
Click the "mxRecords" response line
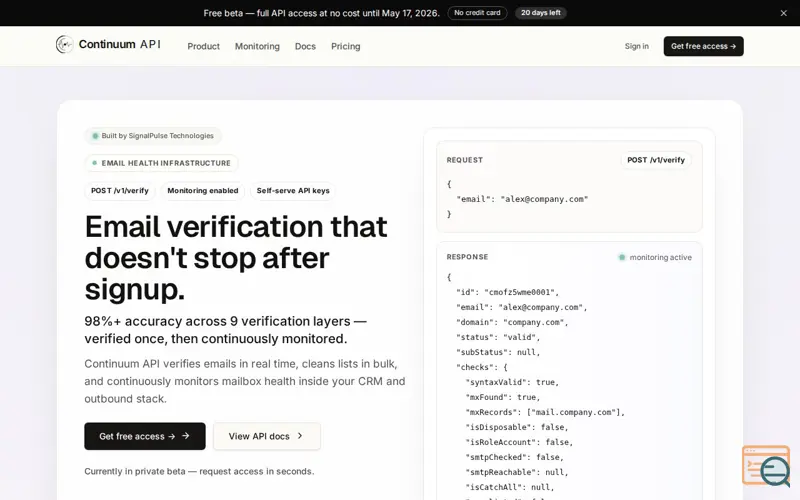pyautogui.click(x=545, y=412)
